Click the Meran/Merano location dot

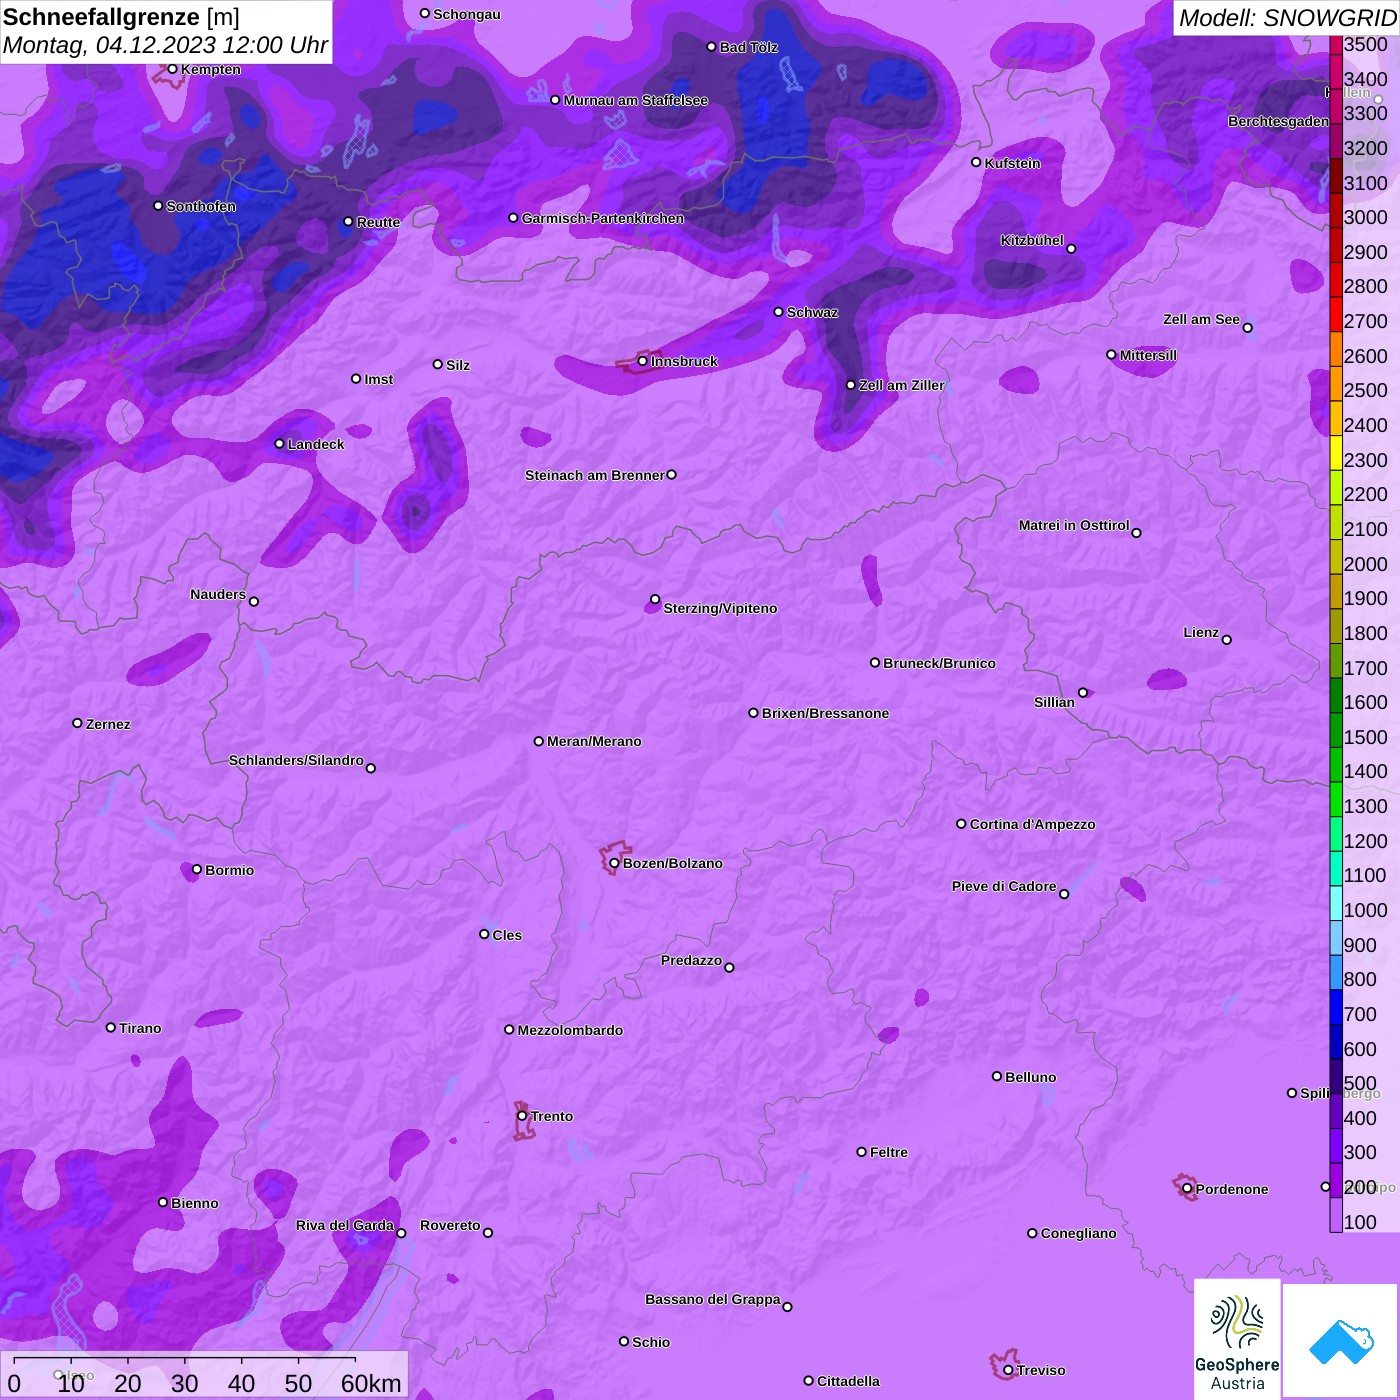click(539, 741)
